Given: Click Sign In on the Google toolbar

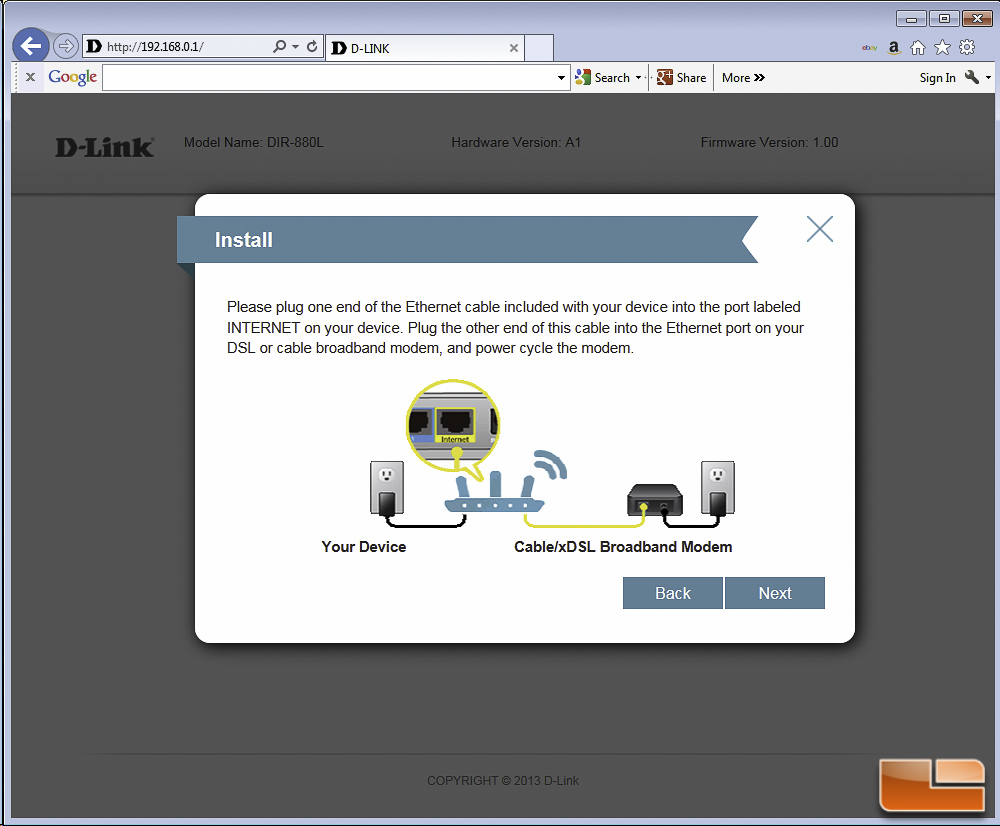Looking at the screenshot, I should [937, 78].
